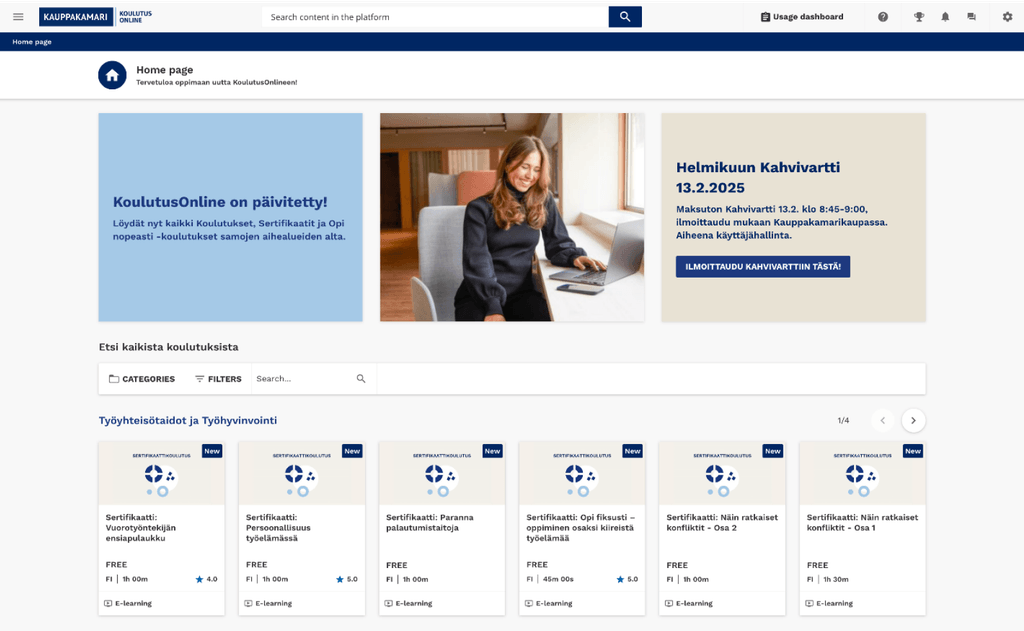Click the Home page breadcrumb
This screenshot has width=1024, height=631.
coord(32,42)
